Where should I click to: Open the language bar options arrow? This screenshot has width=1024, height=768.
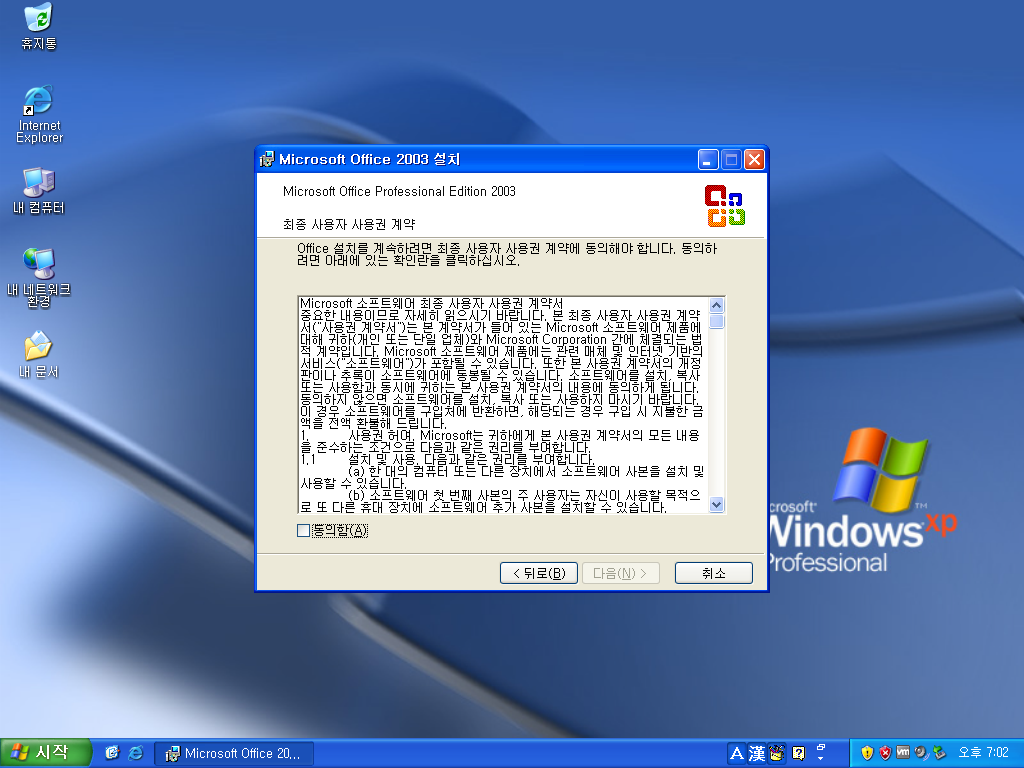[x=821, y=759]
